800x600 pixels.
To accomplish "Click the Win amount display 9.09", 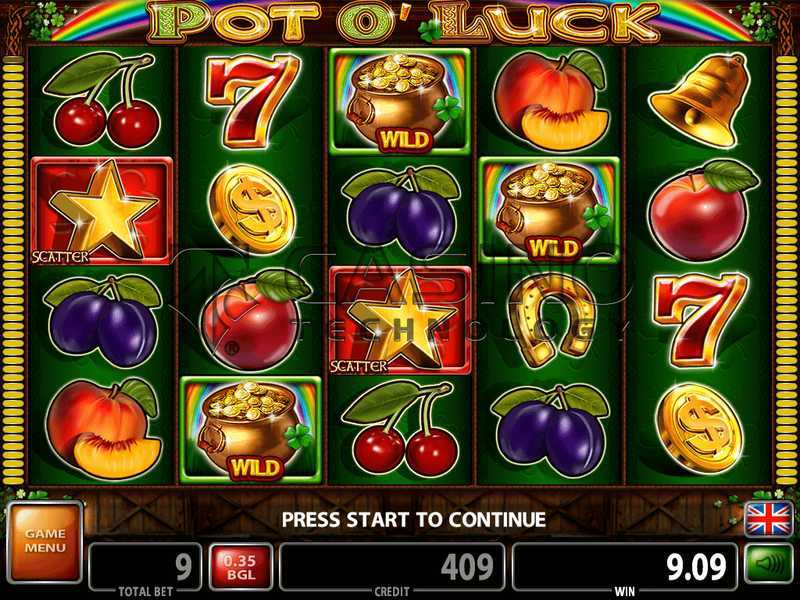I will tap(624, 566).
